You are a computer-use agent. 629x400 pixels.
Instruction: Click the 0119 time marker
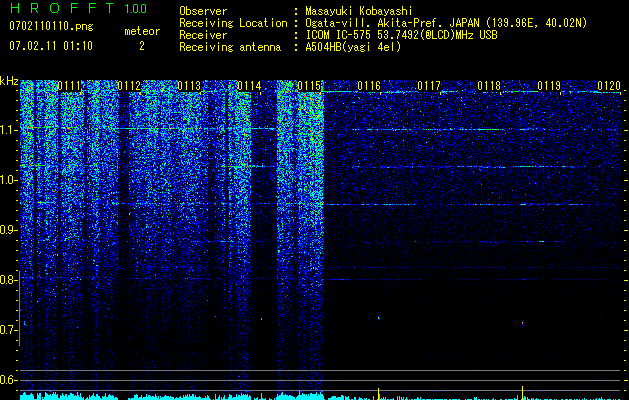click(x=549, y=86)
